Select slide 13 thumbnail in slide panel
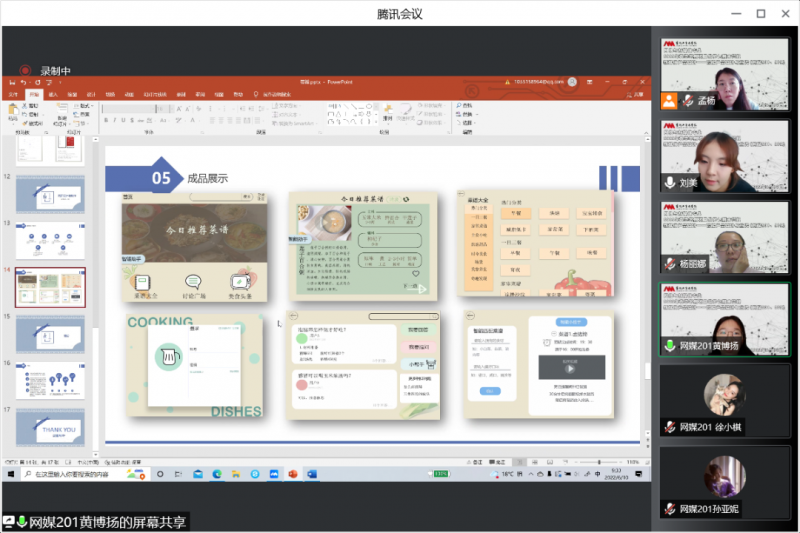Screen dimensions: 800x533 (50, 240)
